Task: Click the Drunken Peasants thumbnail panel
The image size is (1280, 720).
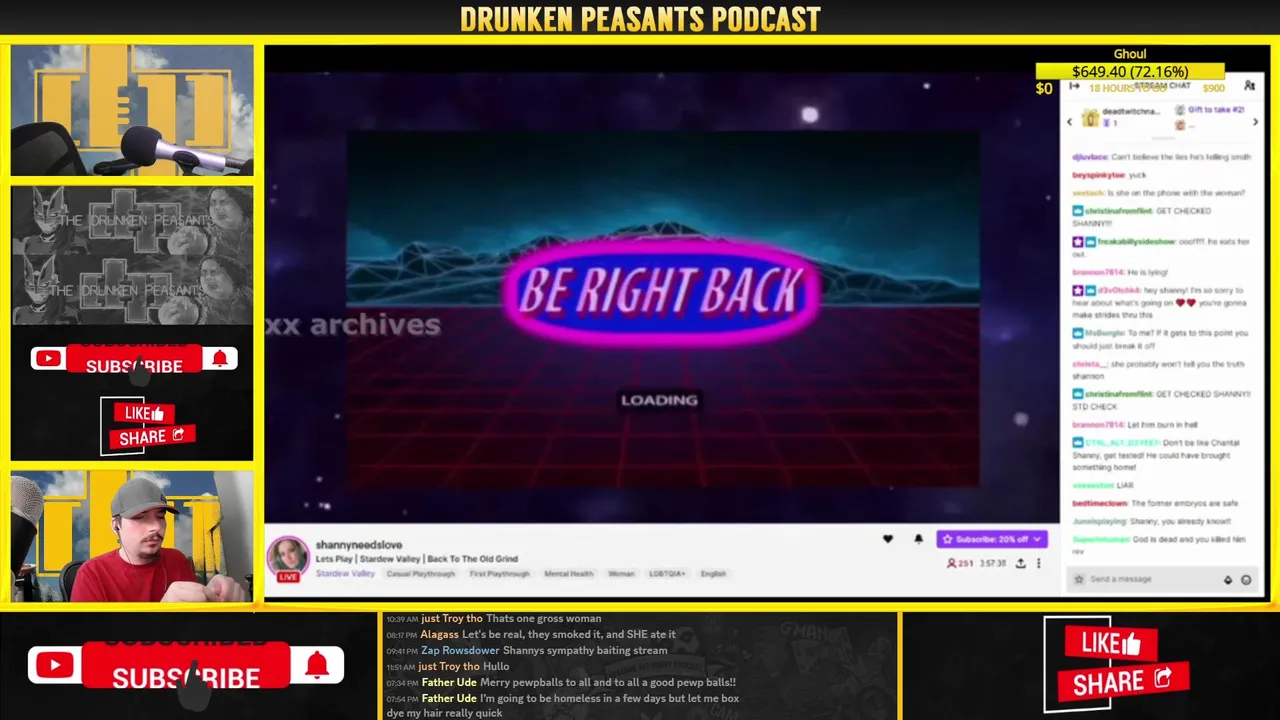Action: (132, 254)
